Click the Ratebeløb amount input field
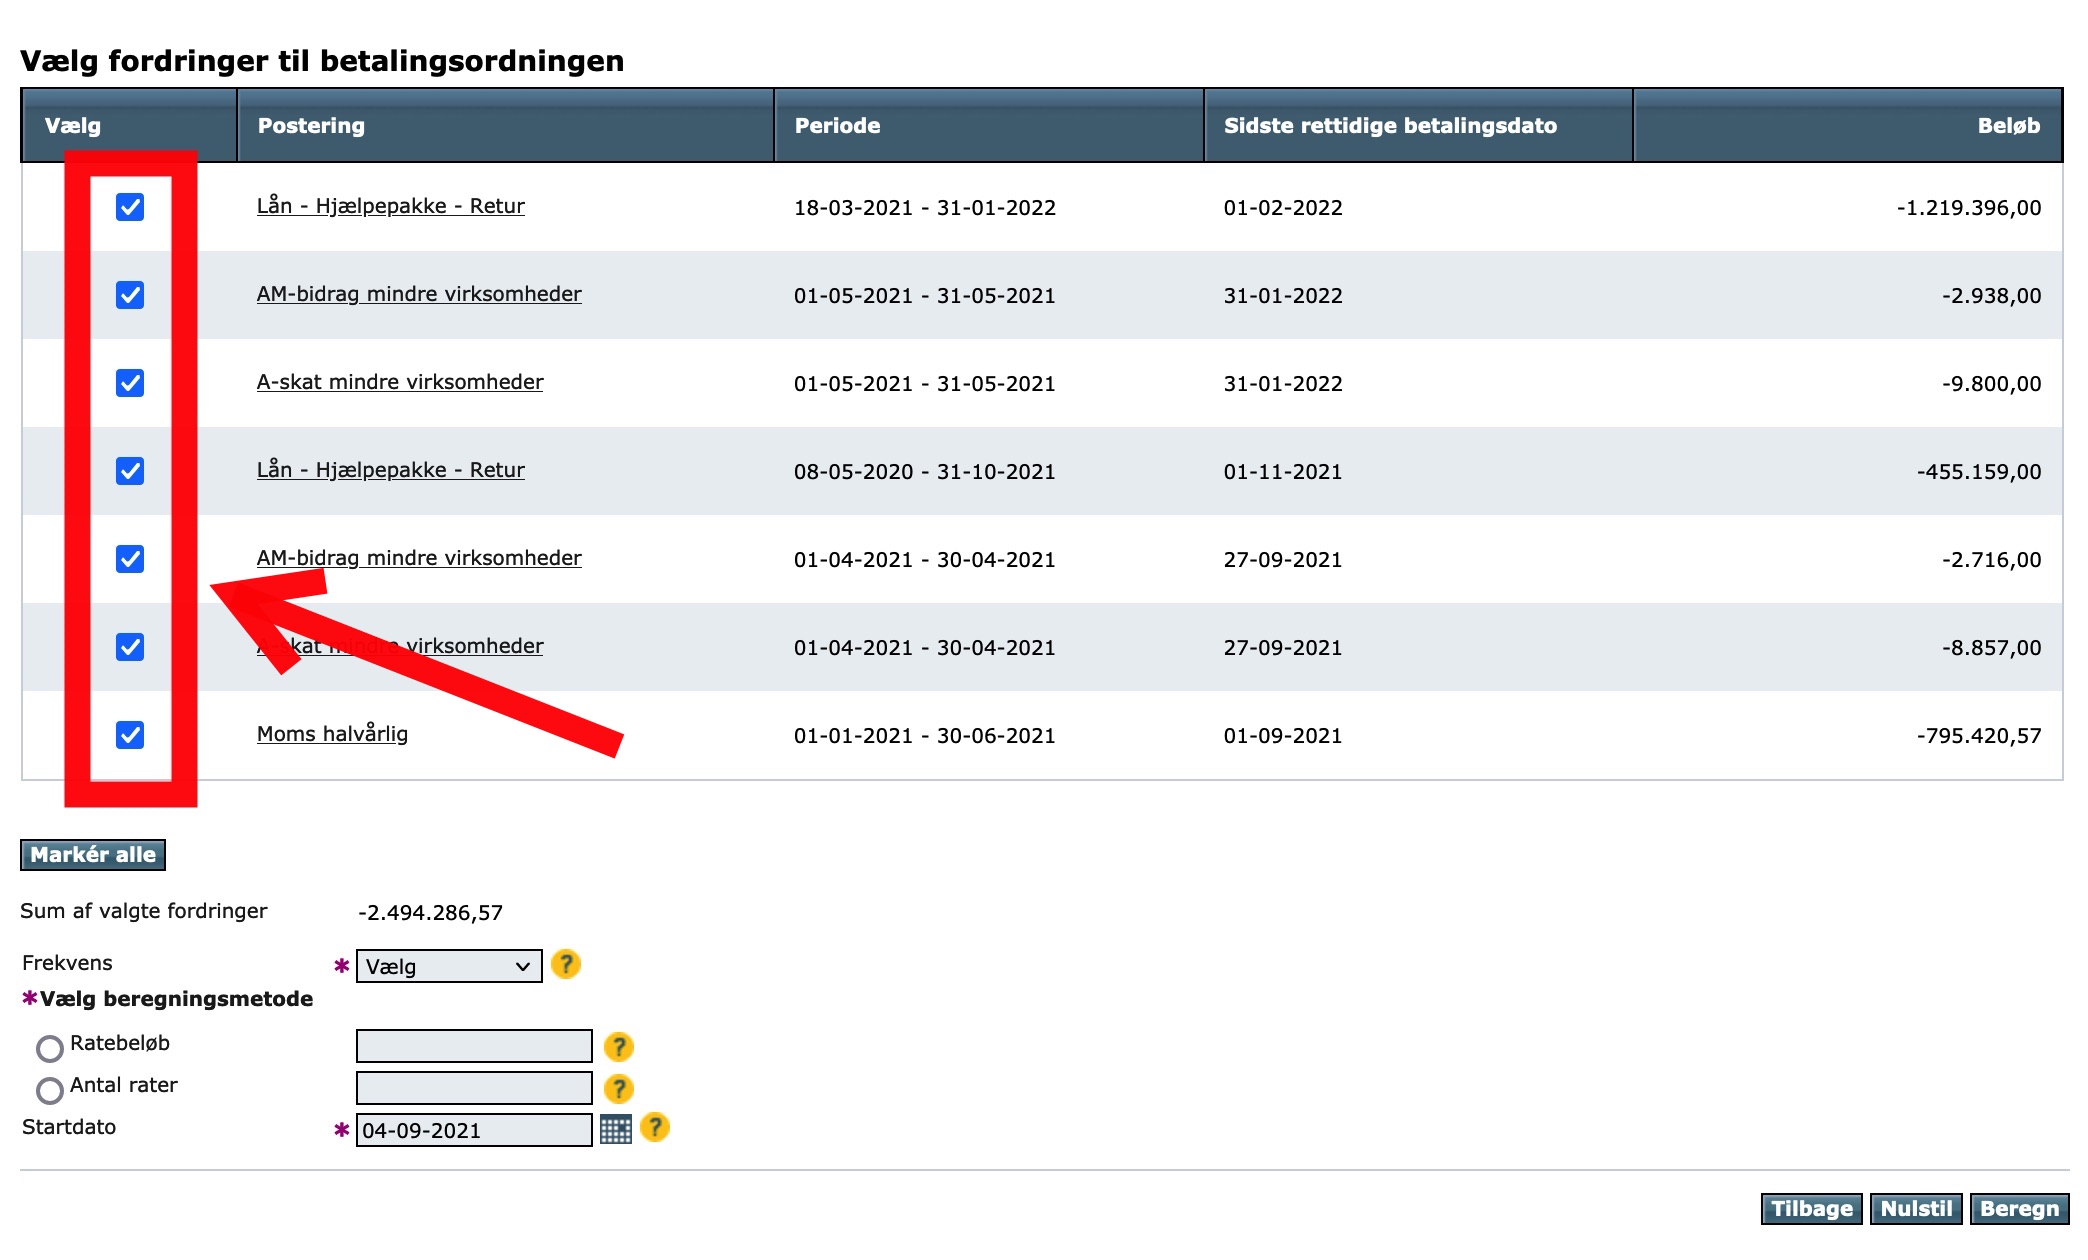The width and height of the screenshot is (2088, 1260). pyautogui.click(x=474, y=1046)
